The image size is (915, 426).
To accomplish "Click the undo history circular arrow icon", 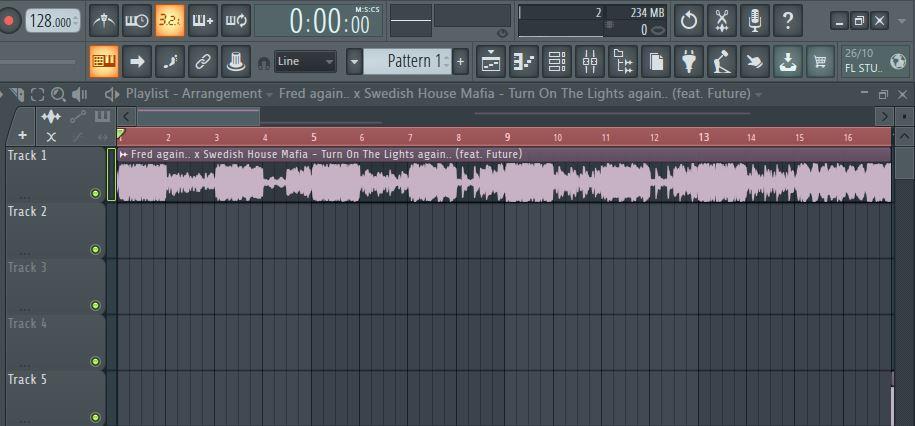I will click(x=689, y=21).
